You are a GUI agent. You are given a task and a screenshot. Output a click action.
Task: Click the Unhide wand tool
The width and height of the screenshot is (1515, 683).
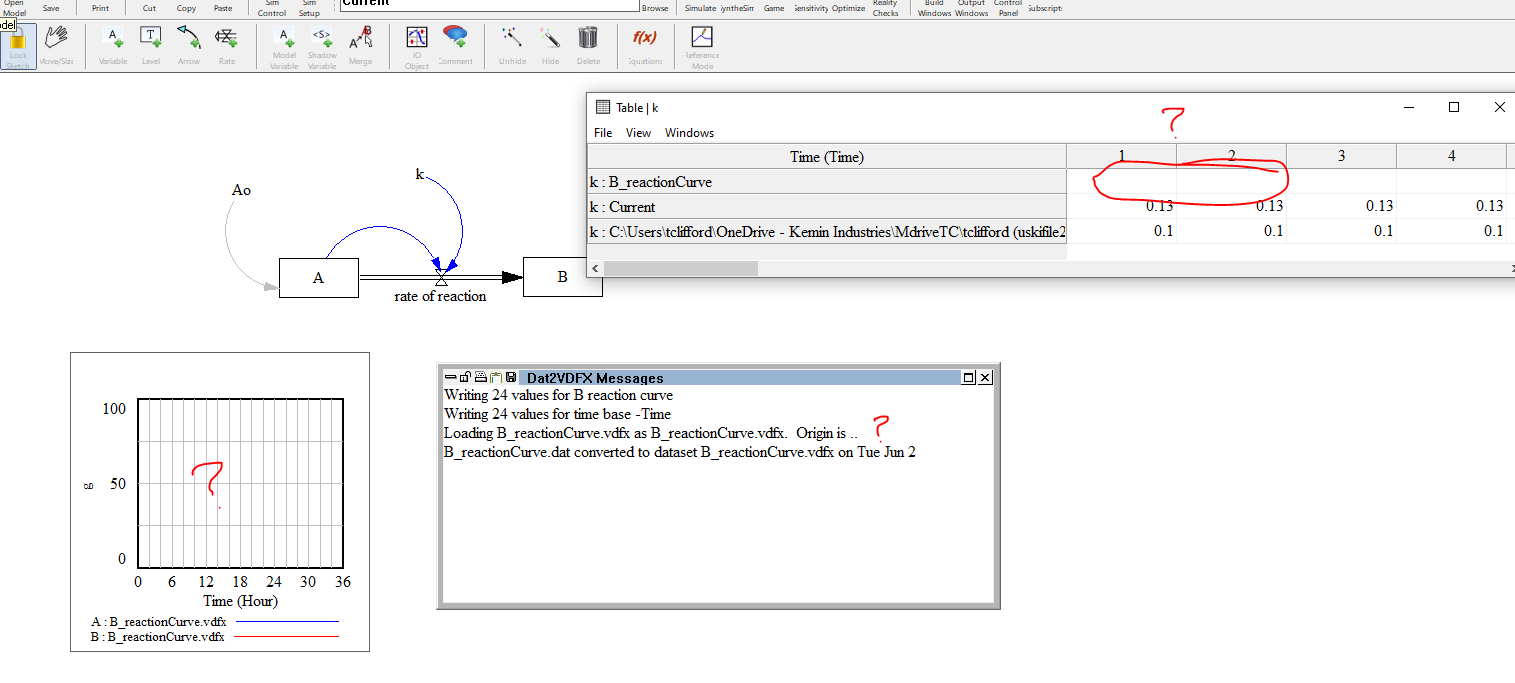512,47
